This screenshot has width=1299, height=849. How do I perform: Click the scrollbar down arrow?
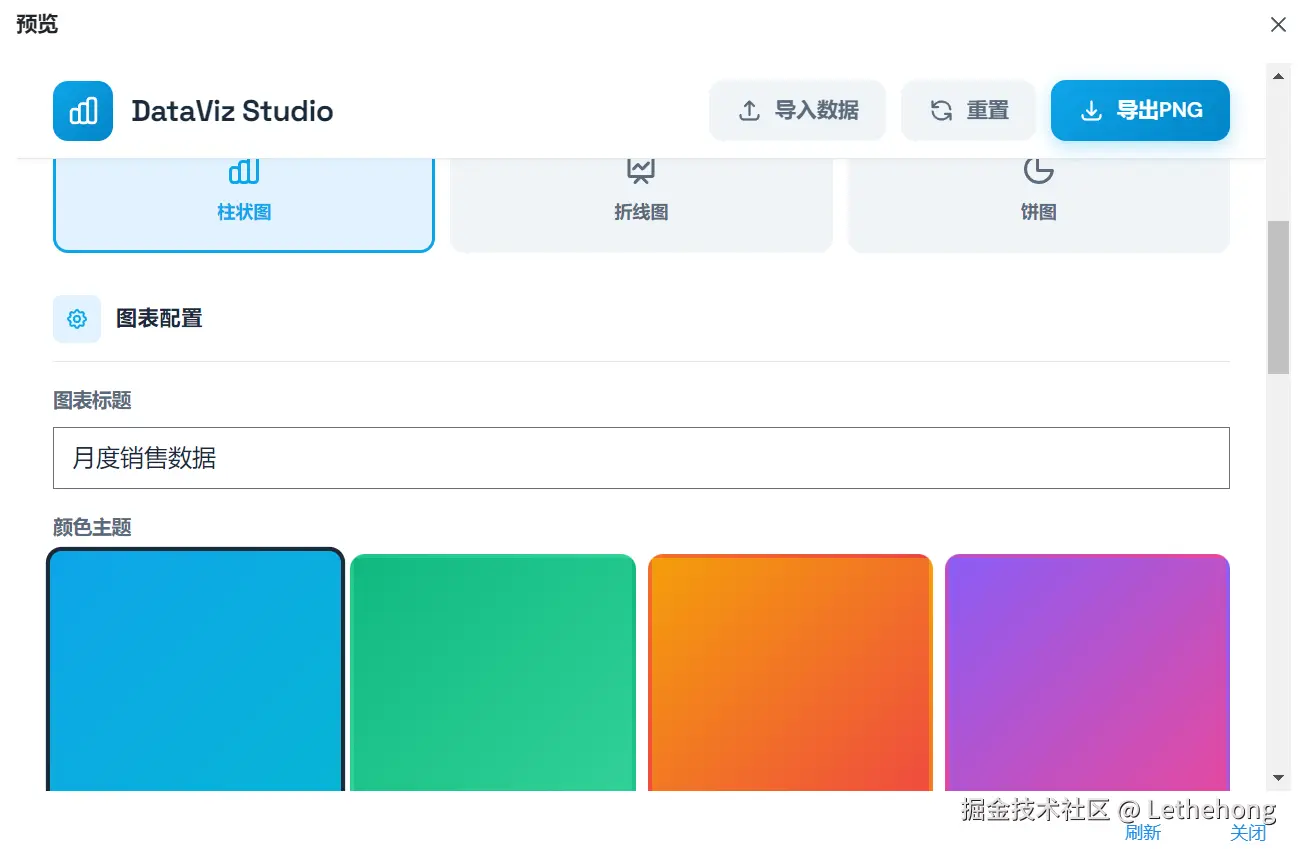tap(1278, 777)
